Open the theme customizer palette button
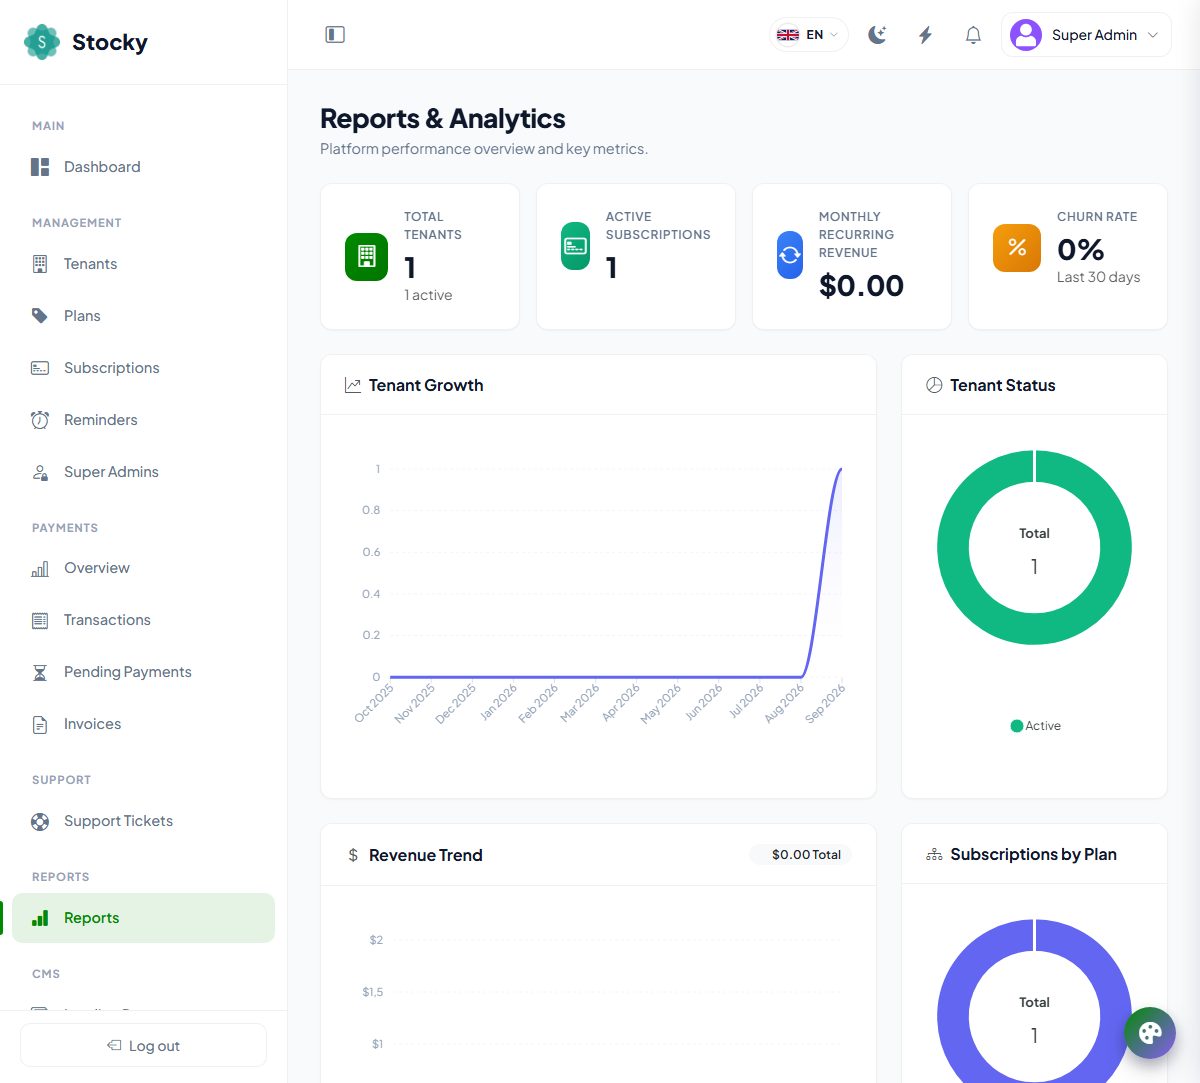The width and height of the screenshot is (1200, 1083). pos(1150,1032)
